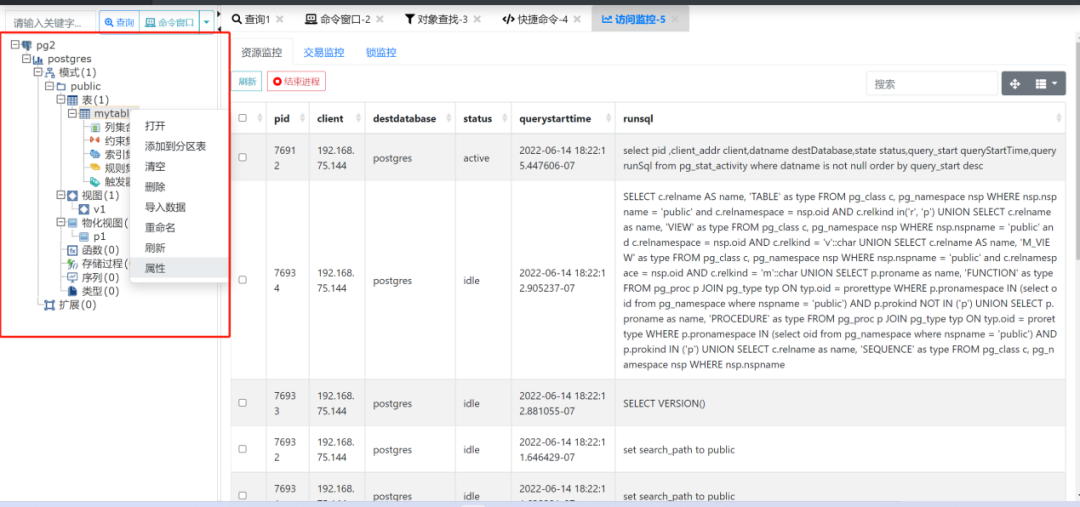Click the fullscreen move icon near search
This screenshot has width=1080, height=507.
tap(1015, 84)
